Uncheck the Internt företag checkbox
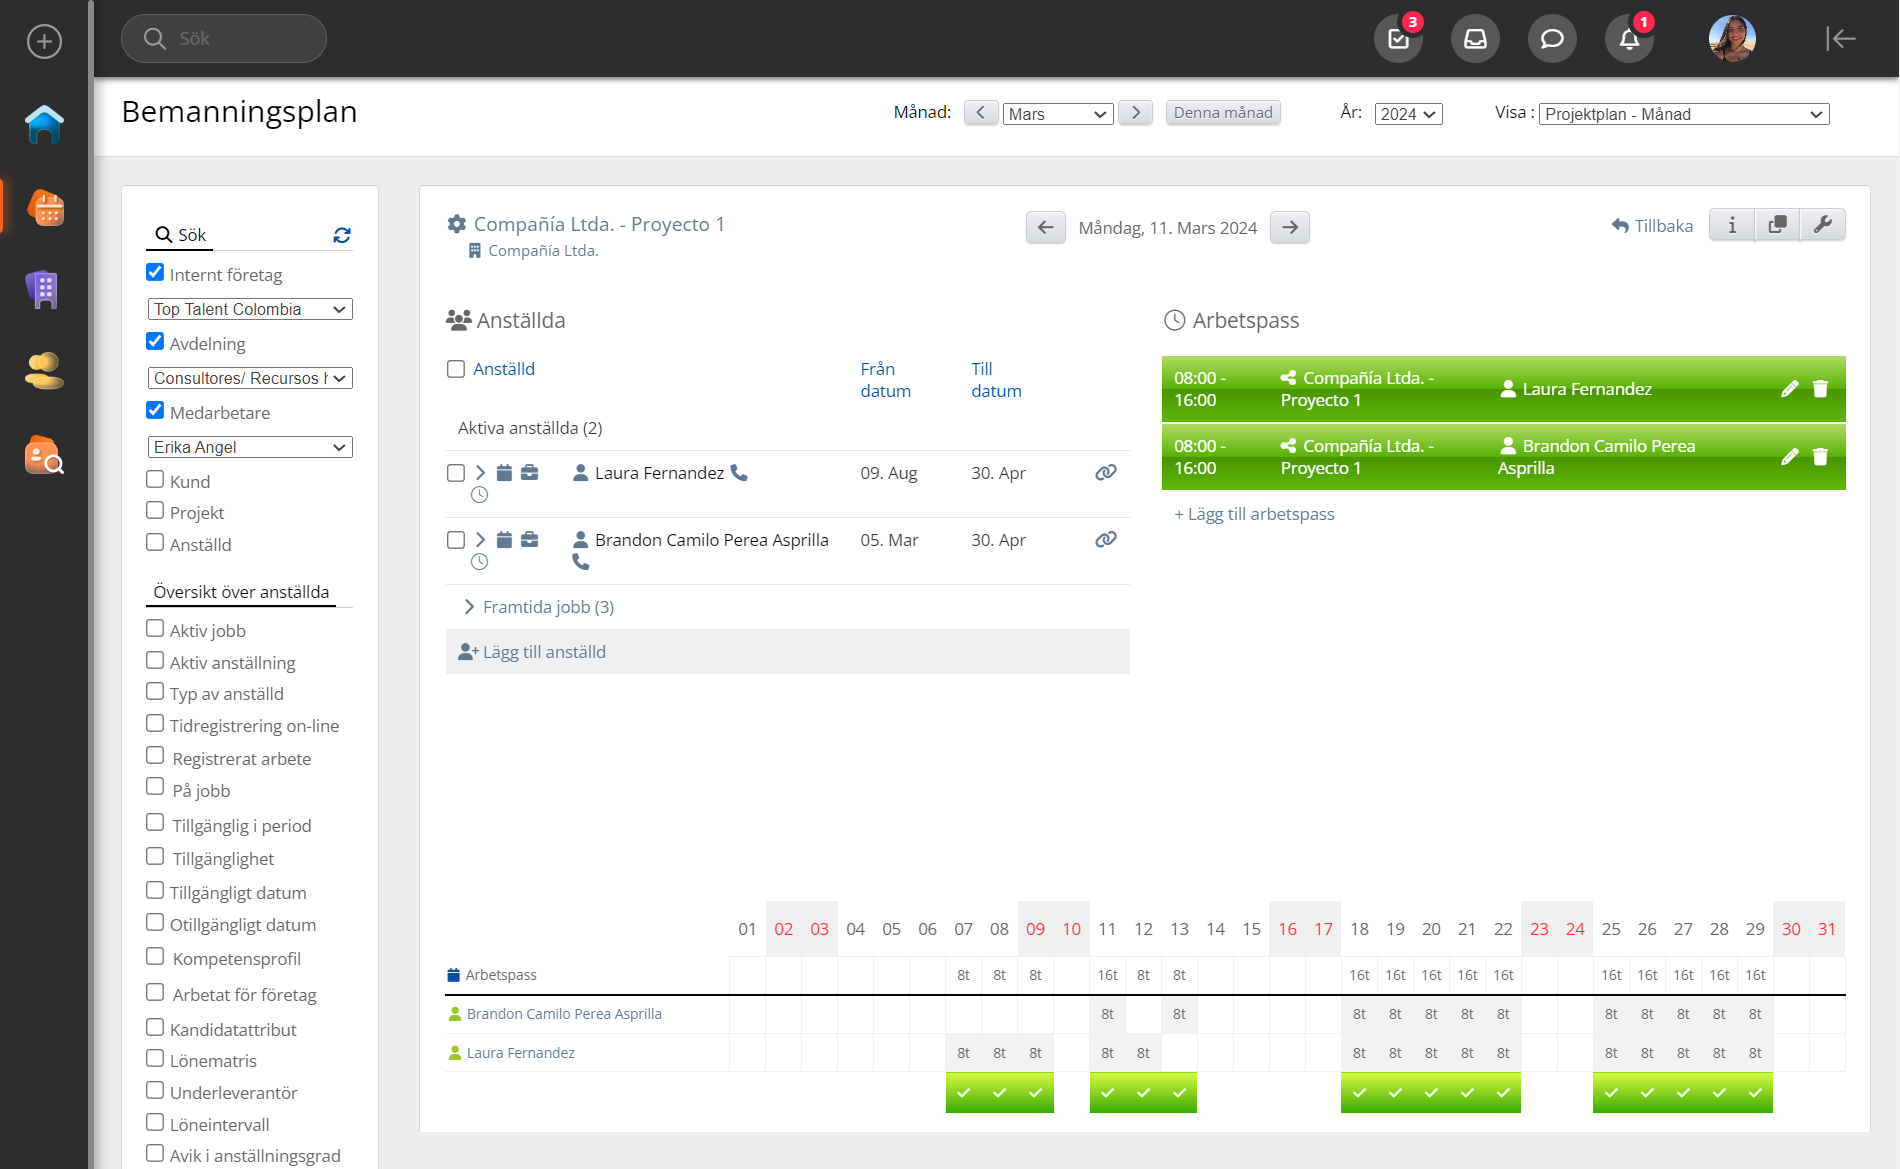The width and height of the screenshot is (1900, 1169). click(155, 273)
